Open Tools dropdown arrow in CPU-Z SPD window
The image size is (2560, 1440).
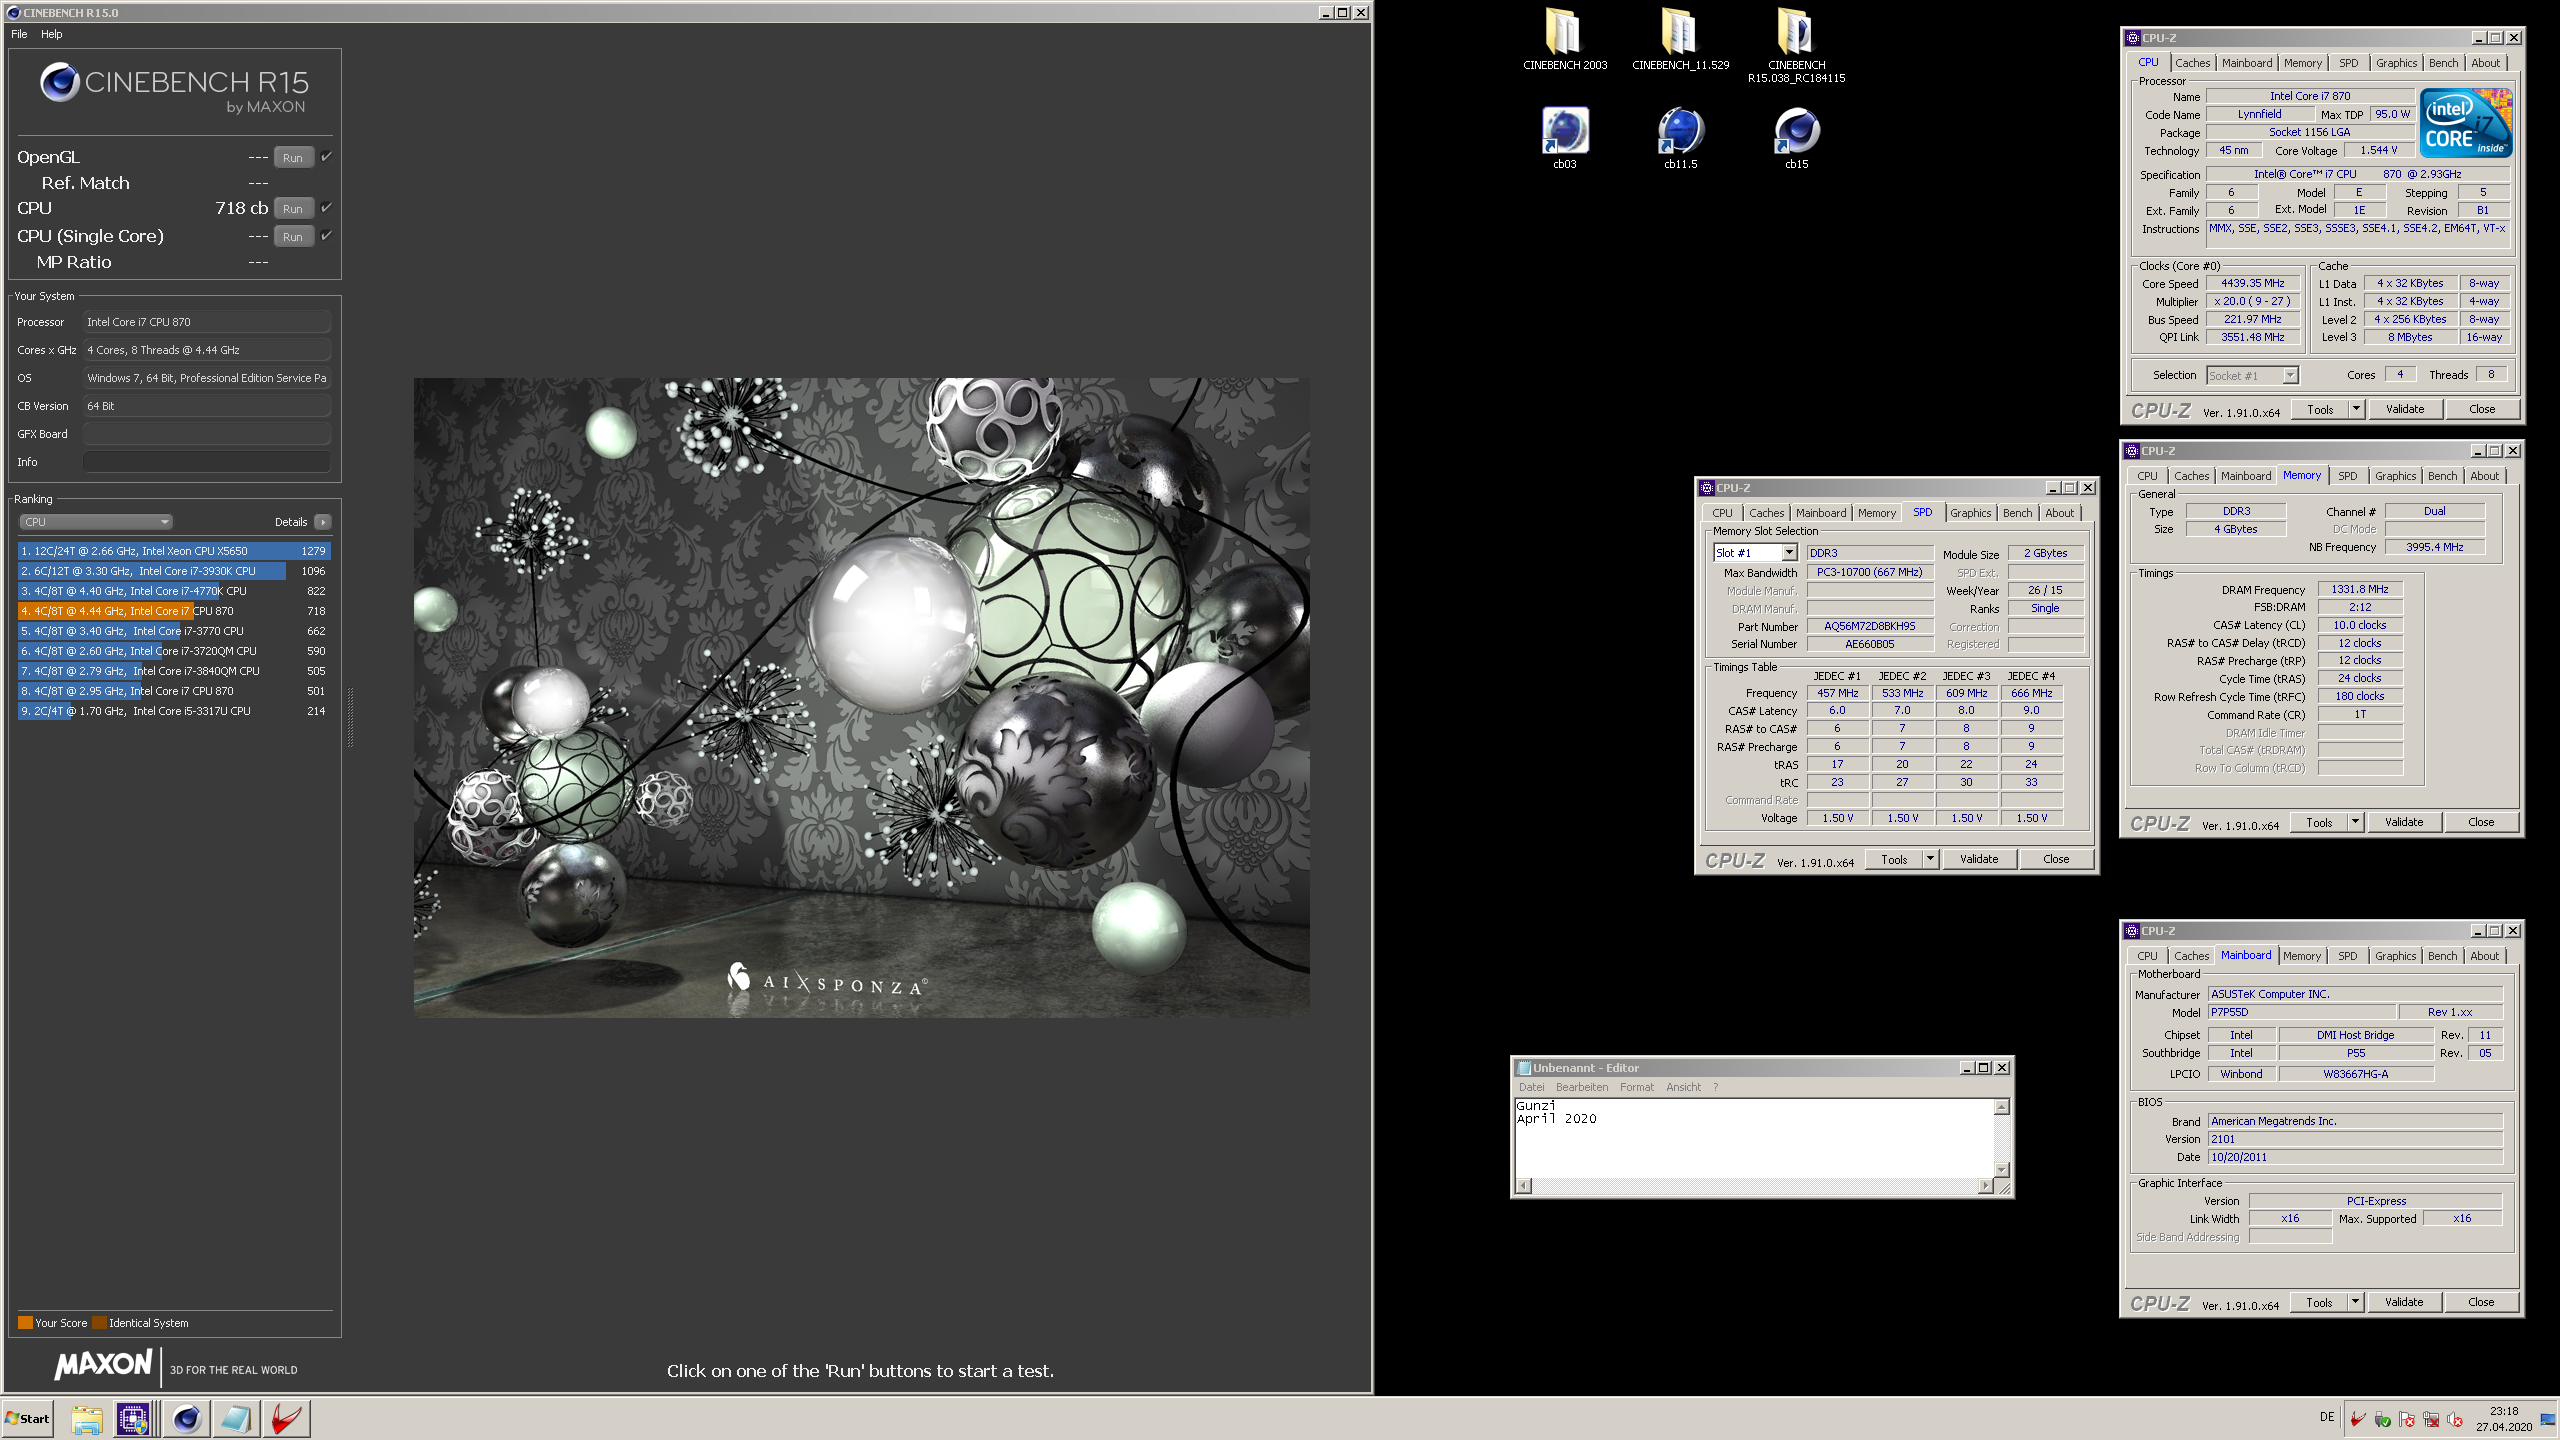click(x=1930, y=859)
